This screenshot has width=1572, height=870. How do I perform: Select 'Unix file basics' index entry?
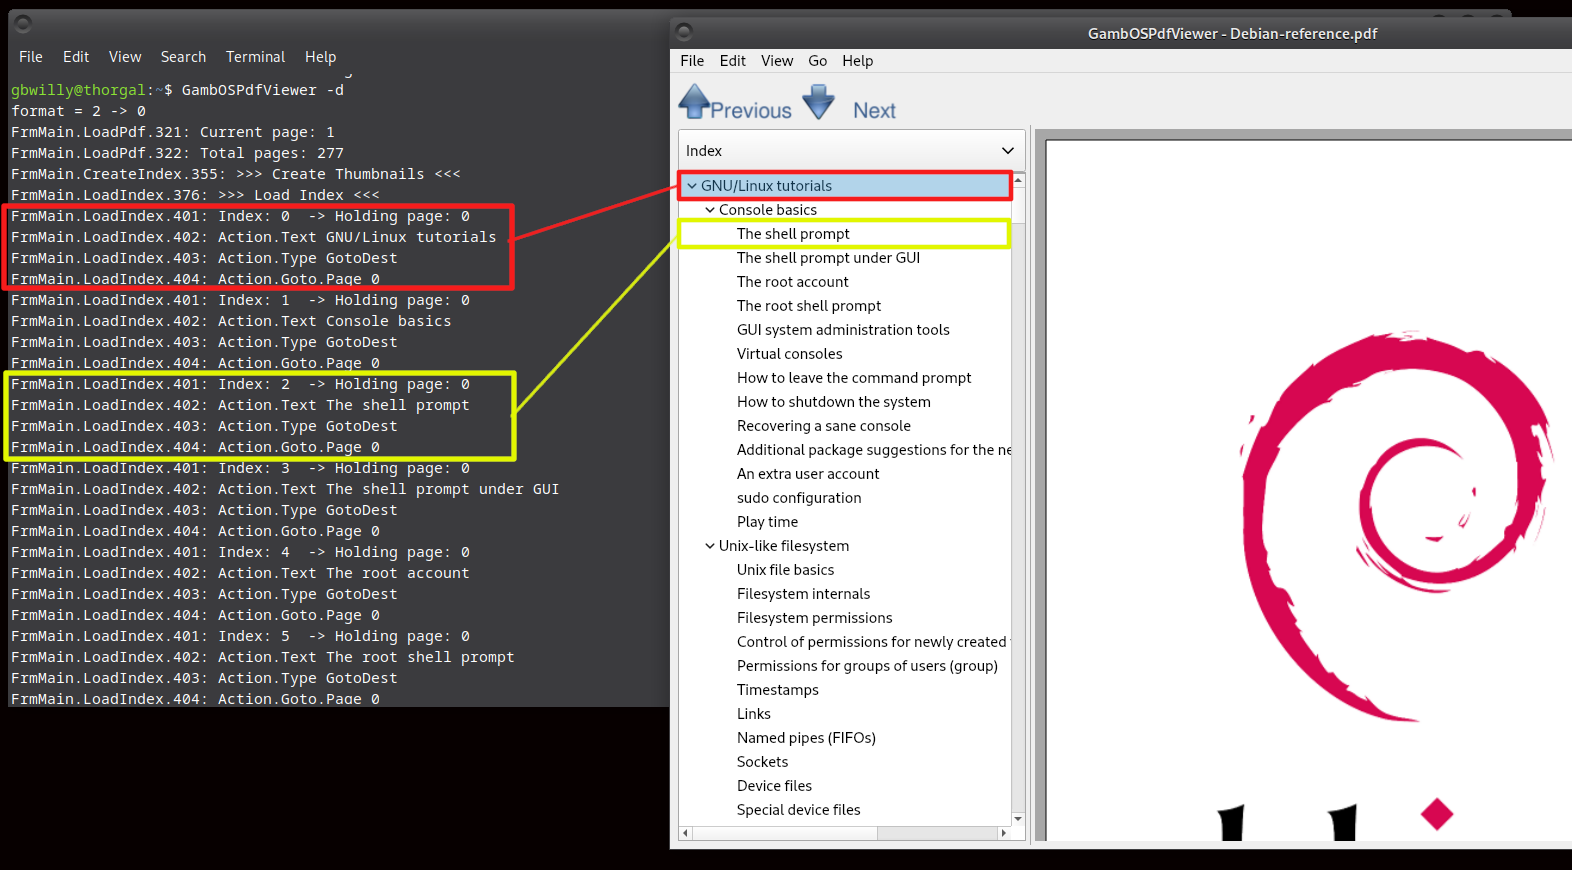(x=785, y=570)
